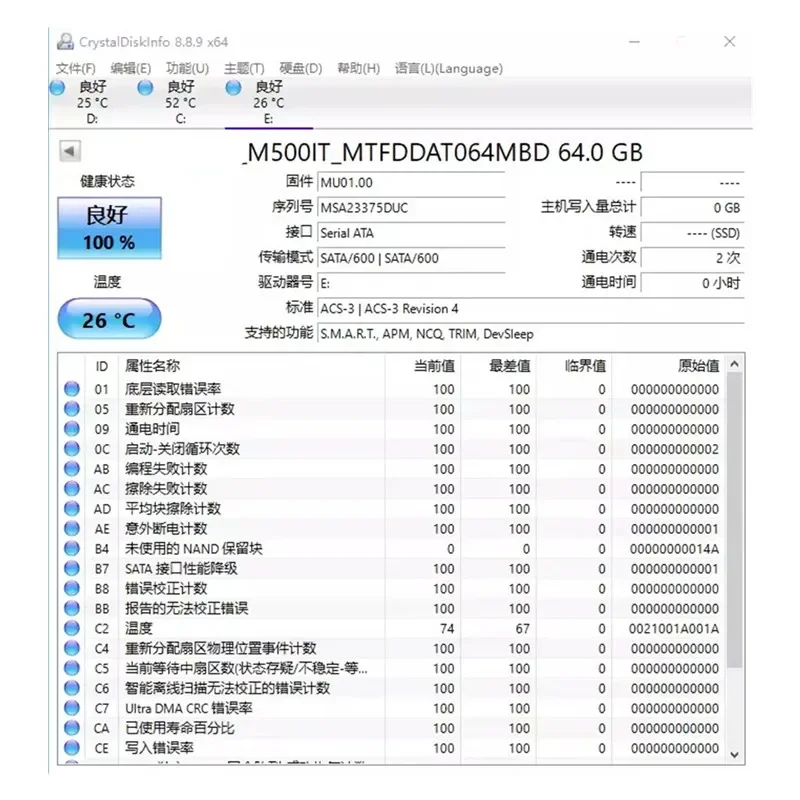Click the status orb for attribute C6
The width and height of the screenshot is (800, 800).
coord(72,688)
